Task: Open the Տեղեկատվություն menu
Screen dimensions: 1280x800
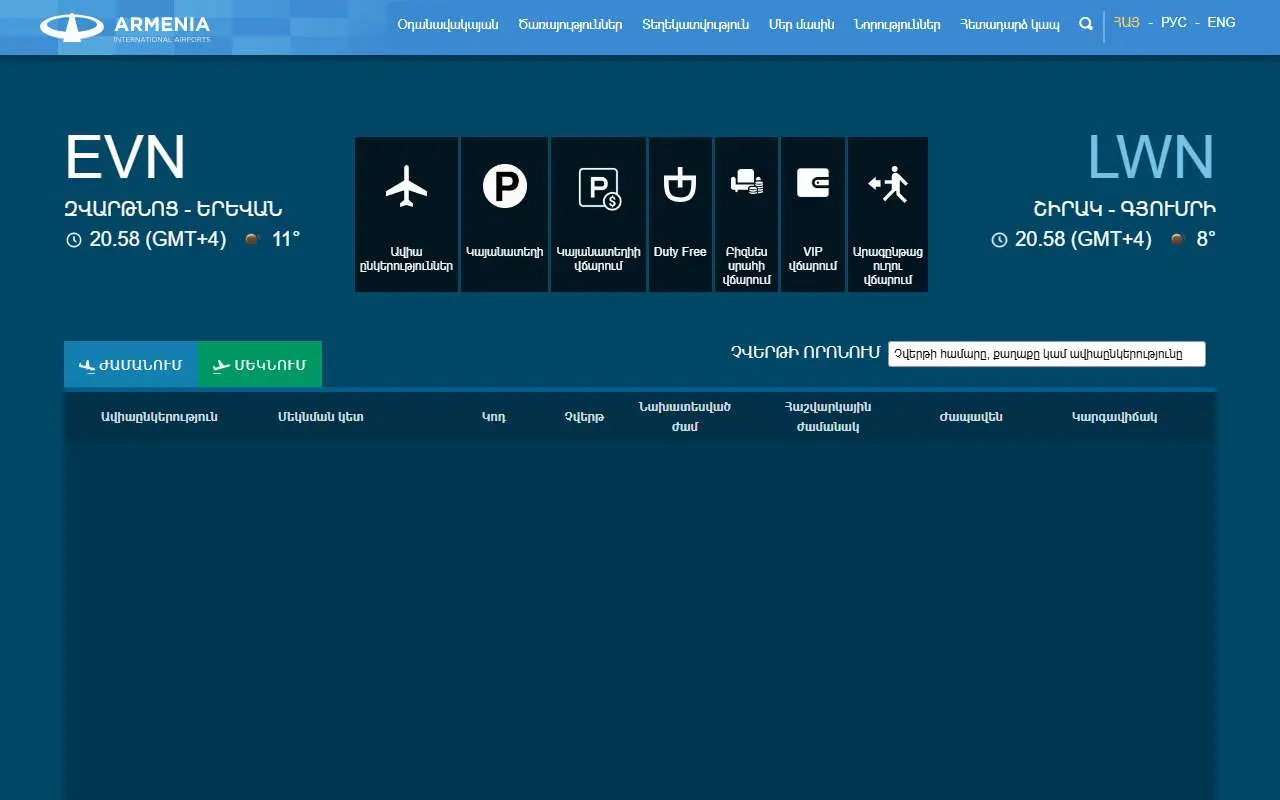Action: (695, 25)
